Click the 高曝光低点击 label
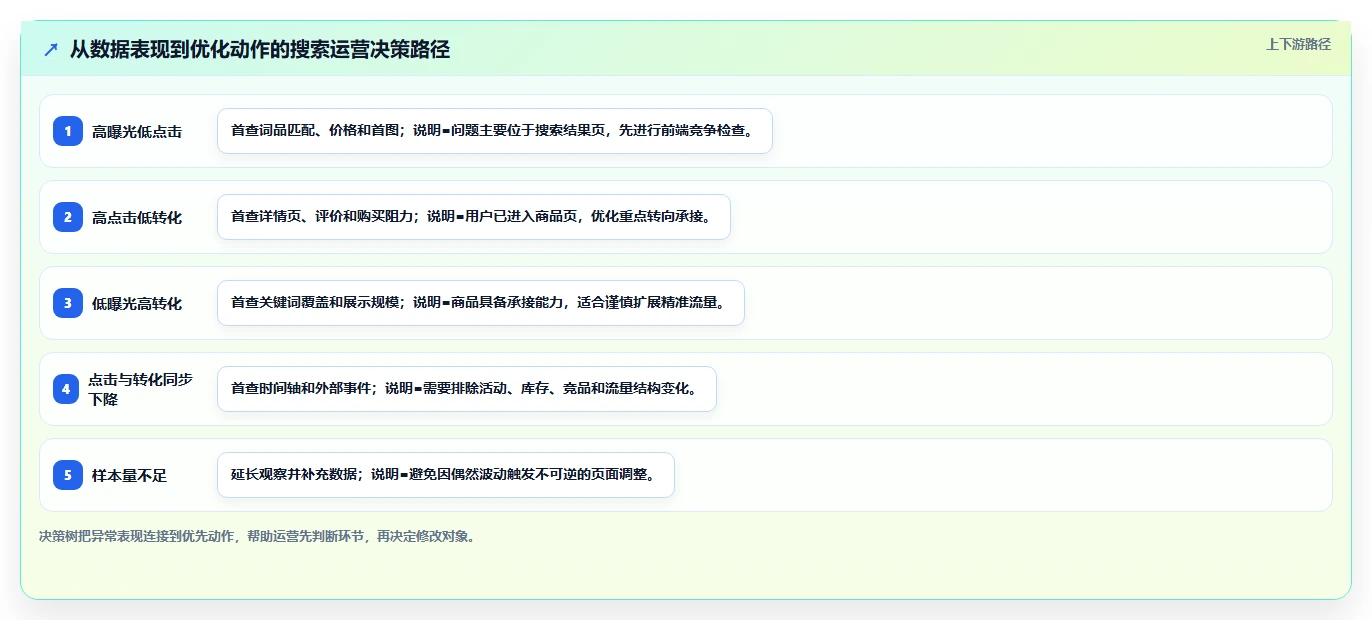Screen dimensions: 1372x620 137,131
